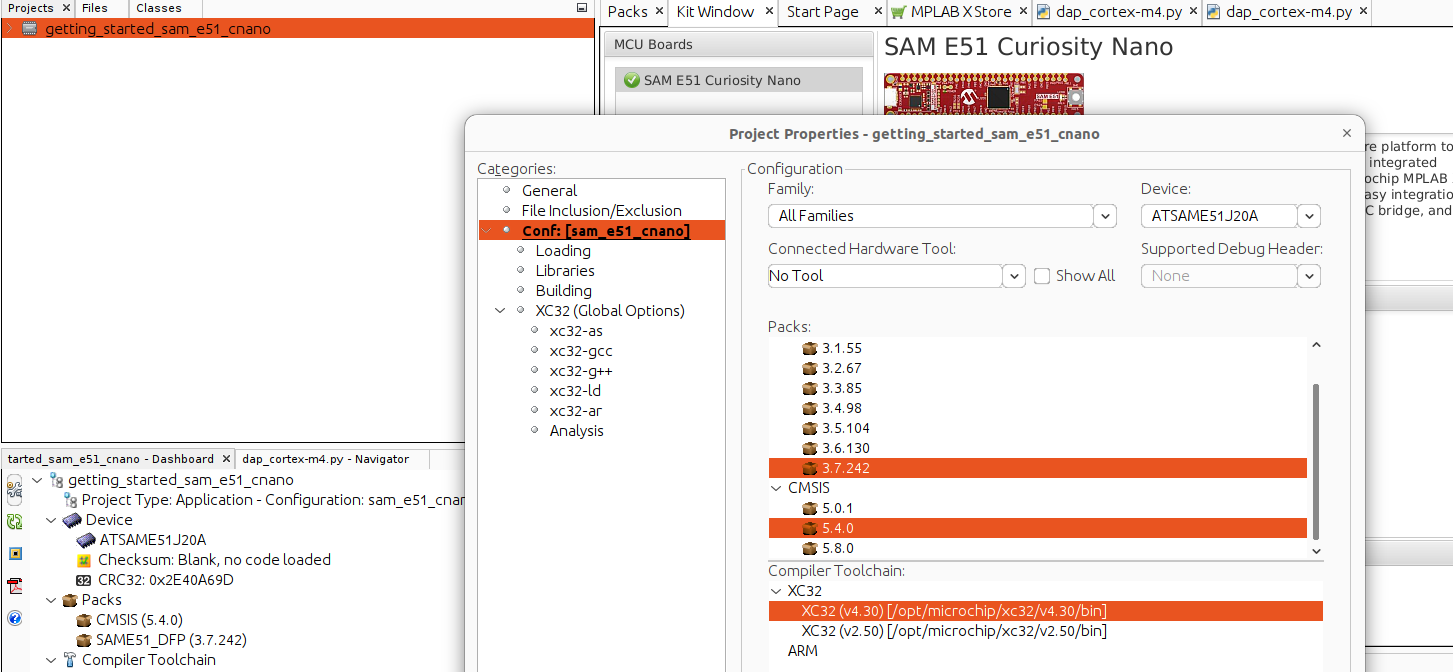Click the Checksum puzzle icon in Dashboard
1453x672 pixels.
(x=85, y=560)
